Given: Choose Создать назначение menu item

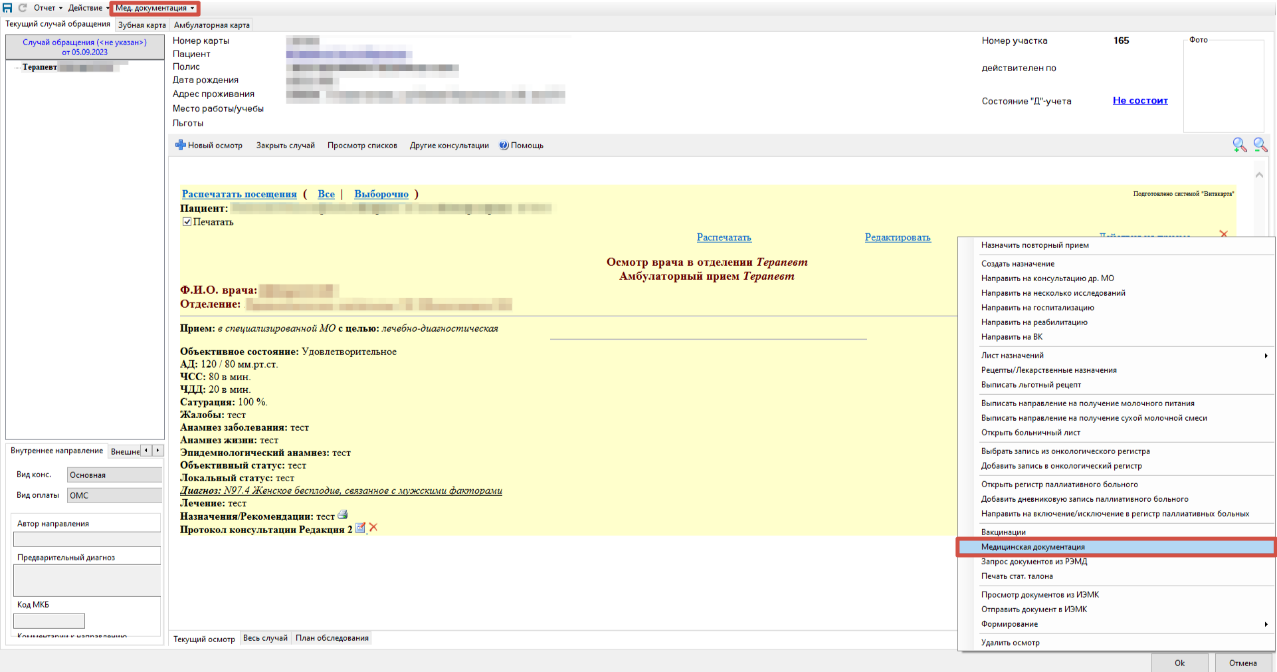Looking at the screenshot, I should pos(1116,263).
